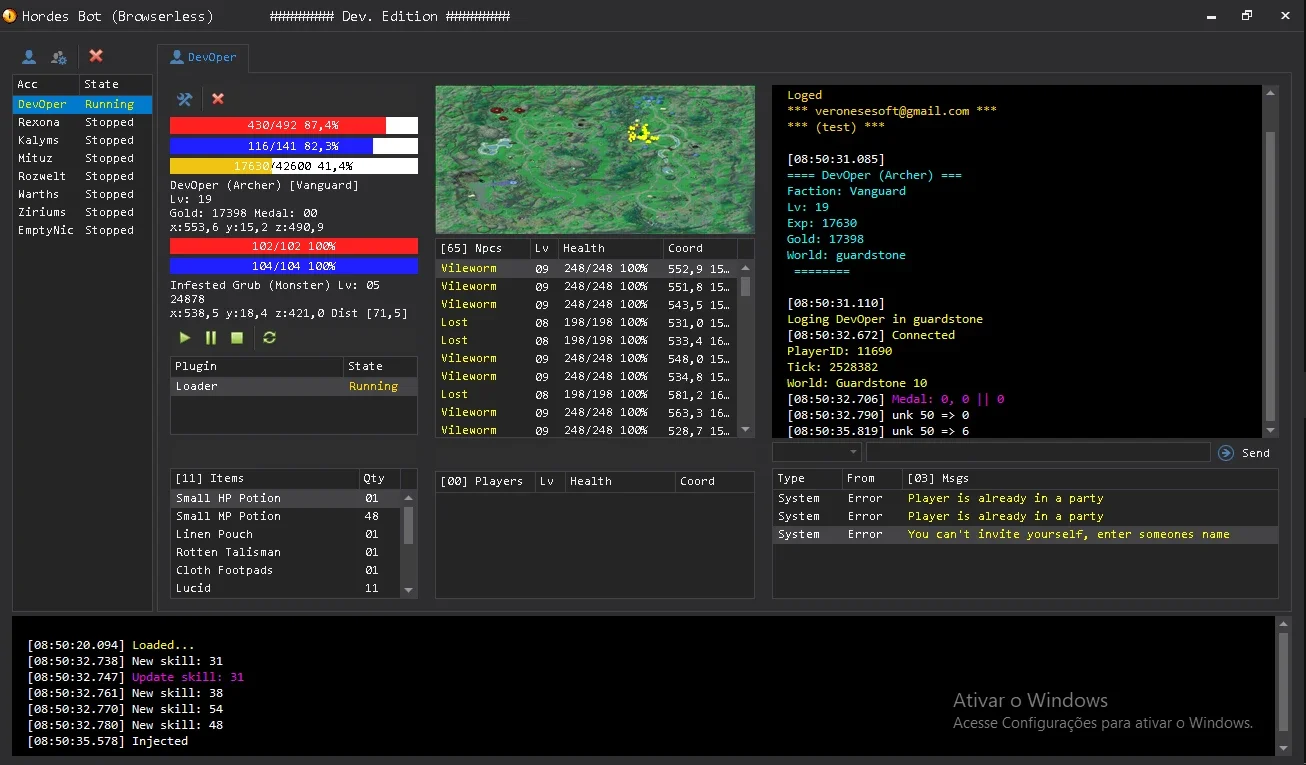
Task: Click the Type column header in messages
Action: (x=805, y=478)
